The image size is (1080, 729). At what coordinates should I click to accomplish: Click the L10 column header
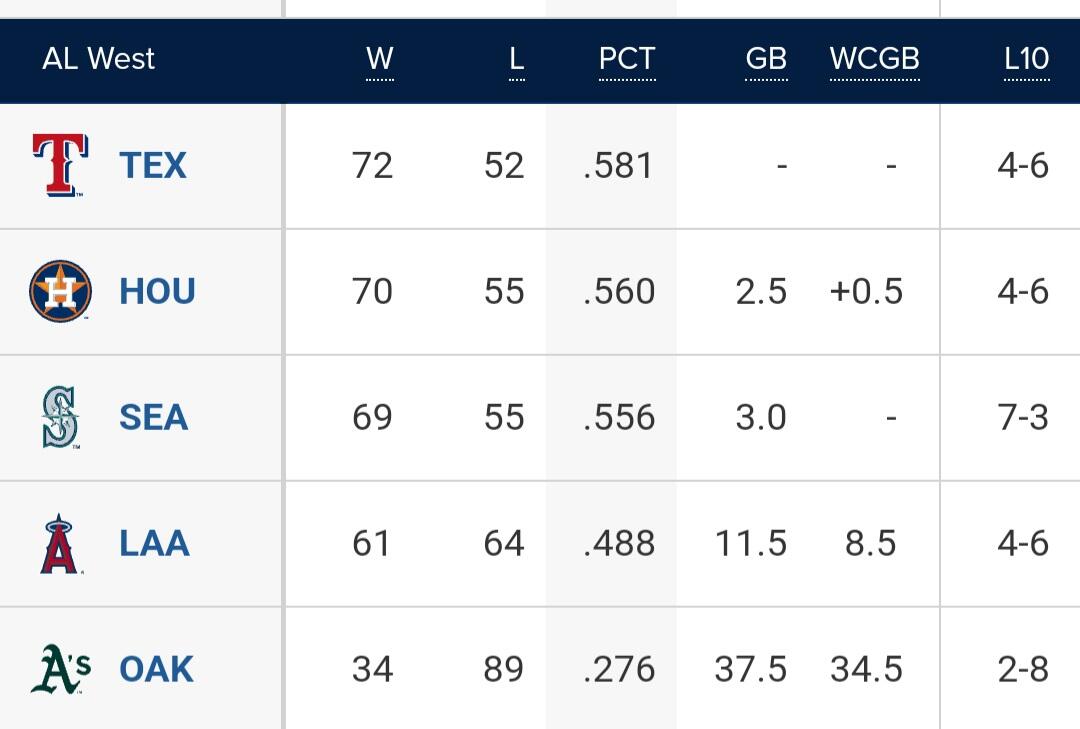tap(1026, 59)
